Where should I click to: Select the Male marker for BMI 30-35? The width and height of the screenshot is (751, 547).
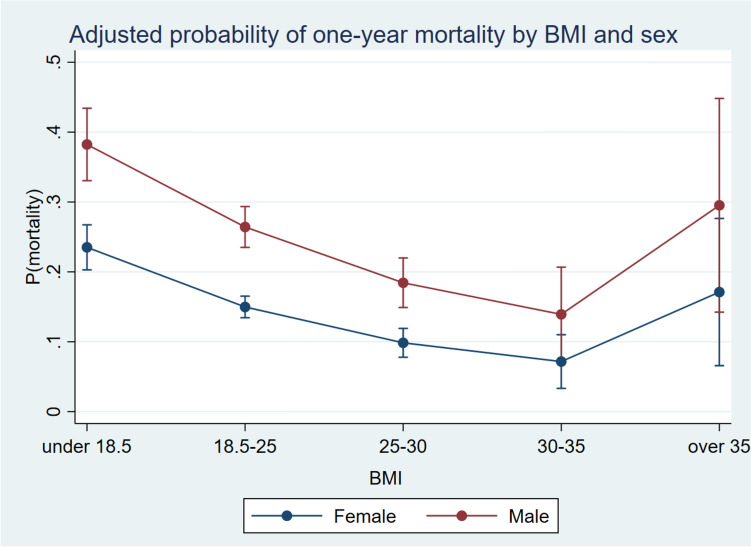click(x=560, y=314)
